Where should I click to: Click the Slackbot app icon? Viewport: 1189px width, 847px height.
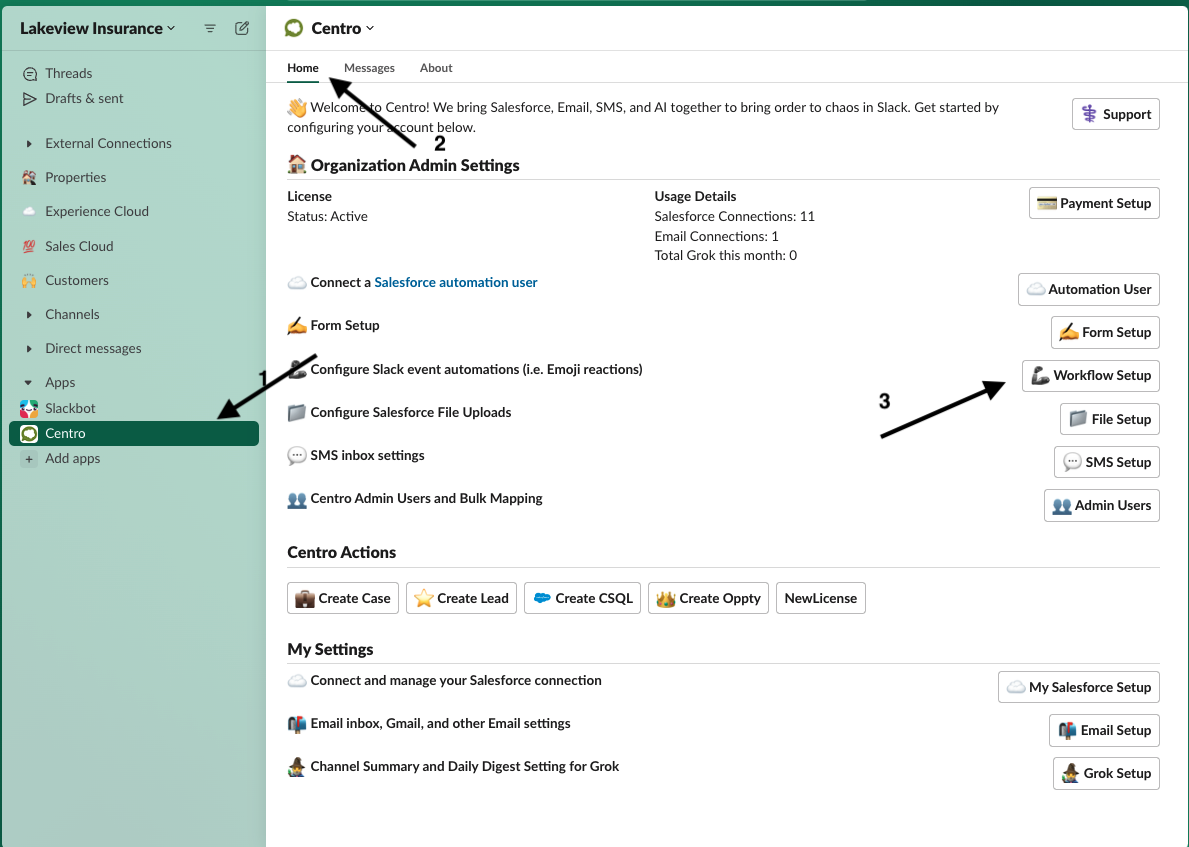(29, 409)
